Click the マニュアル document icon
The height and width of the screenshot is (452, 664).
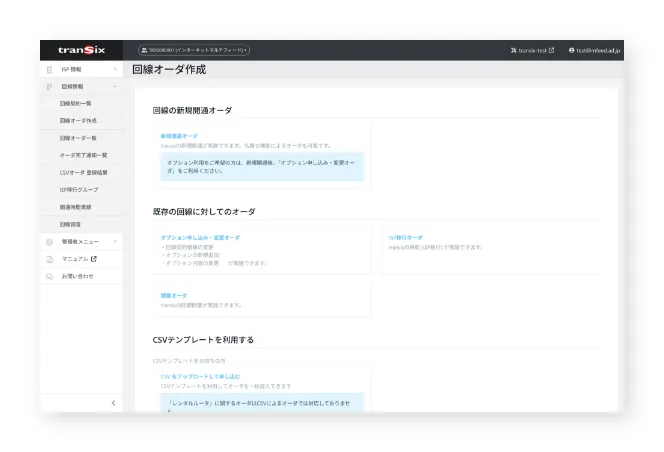coord(50,259)
